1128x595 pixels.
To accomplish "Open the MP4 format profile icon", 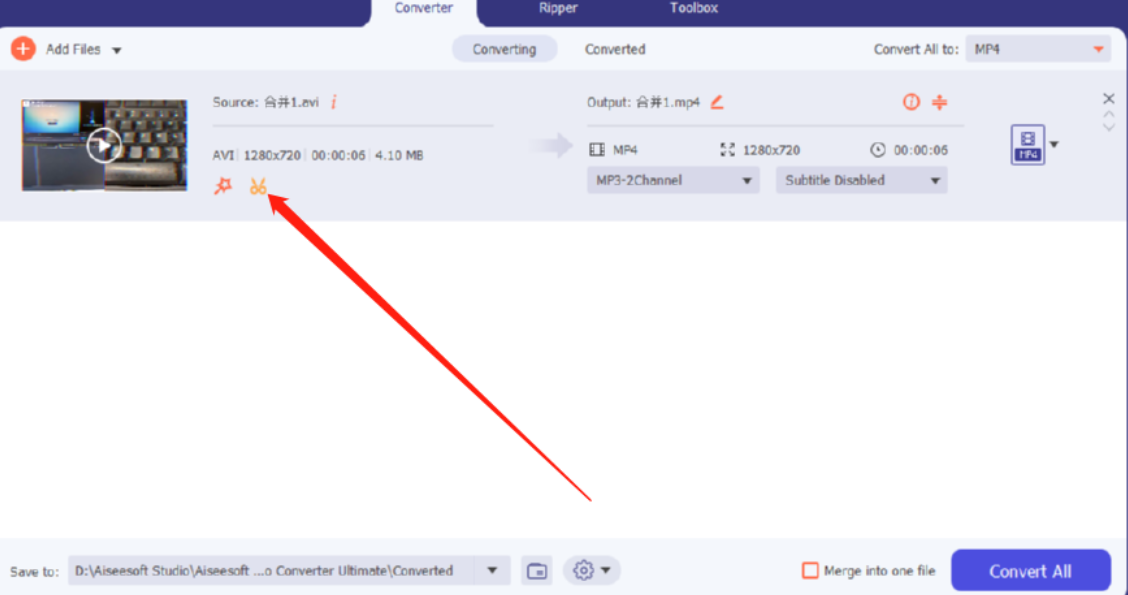I will click(x=1027, y=145).
